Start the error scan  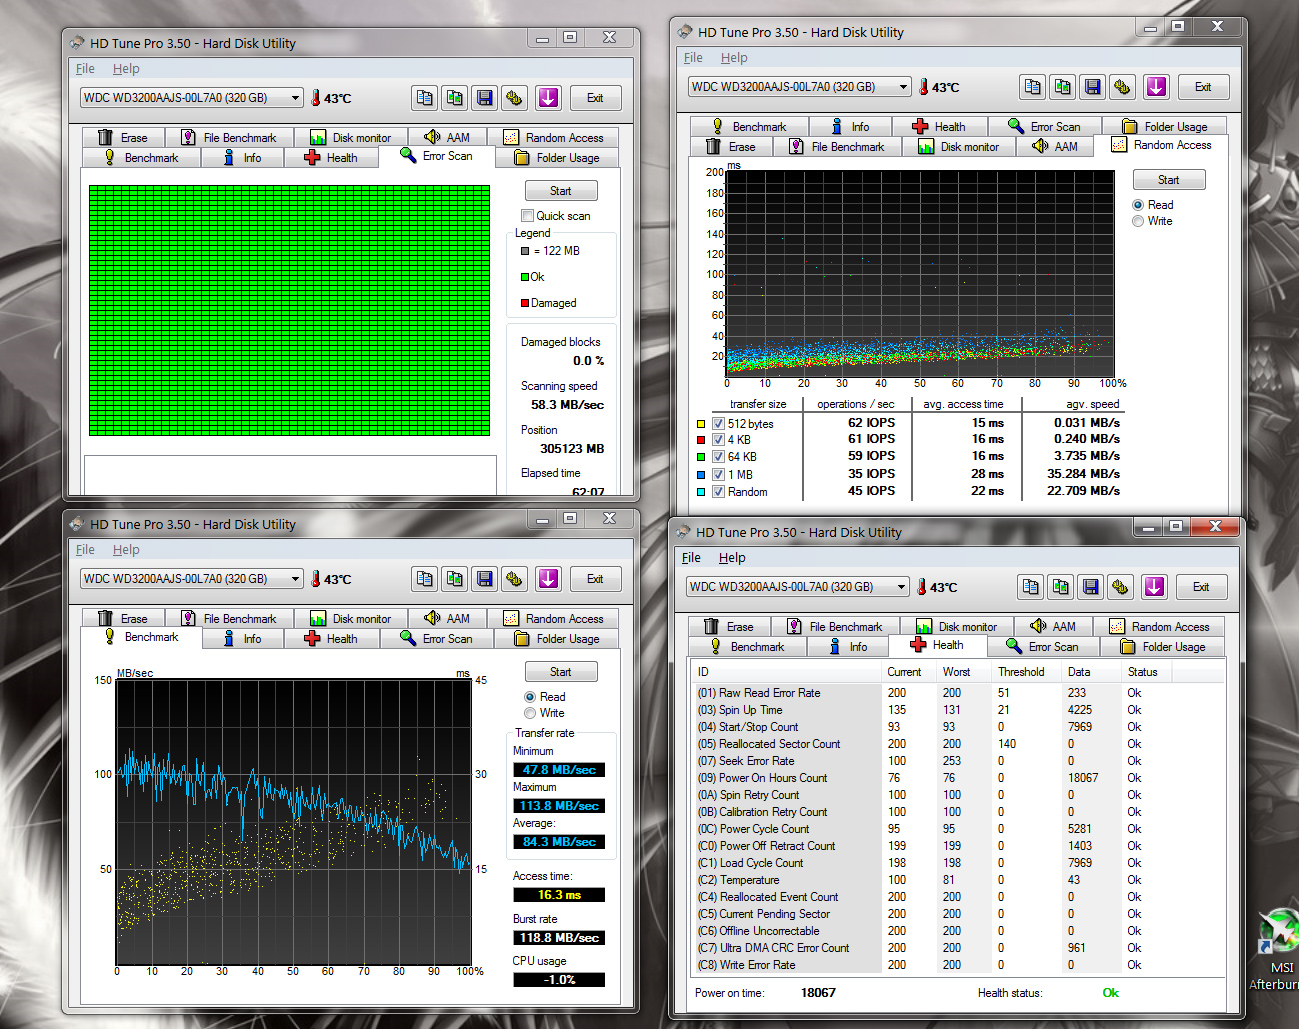click(x=561, y=191)
